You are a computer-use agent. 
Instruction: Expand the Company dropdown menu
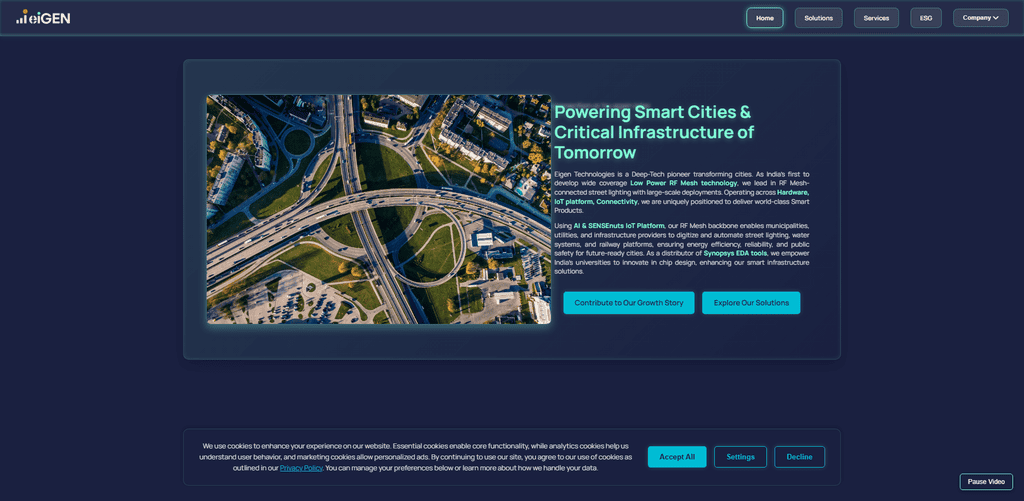(x=980, y=18)
